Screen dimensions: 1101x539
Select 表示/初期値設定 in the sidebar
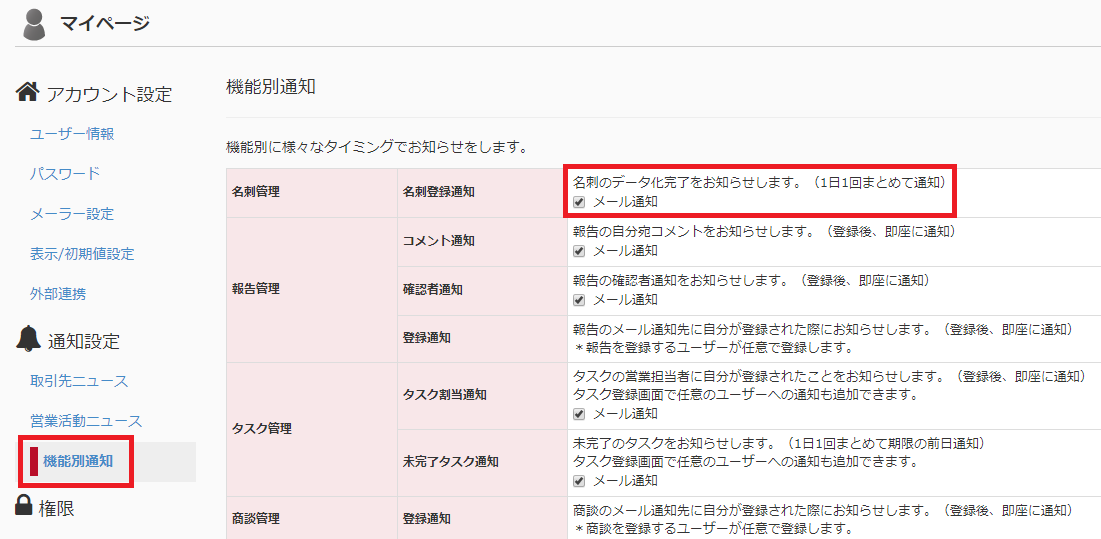coord(82,254)
